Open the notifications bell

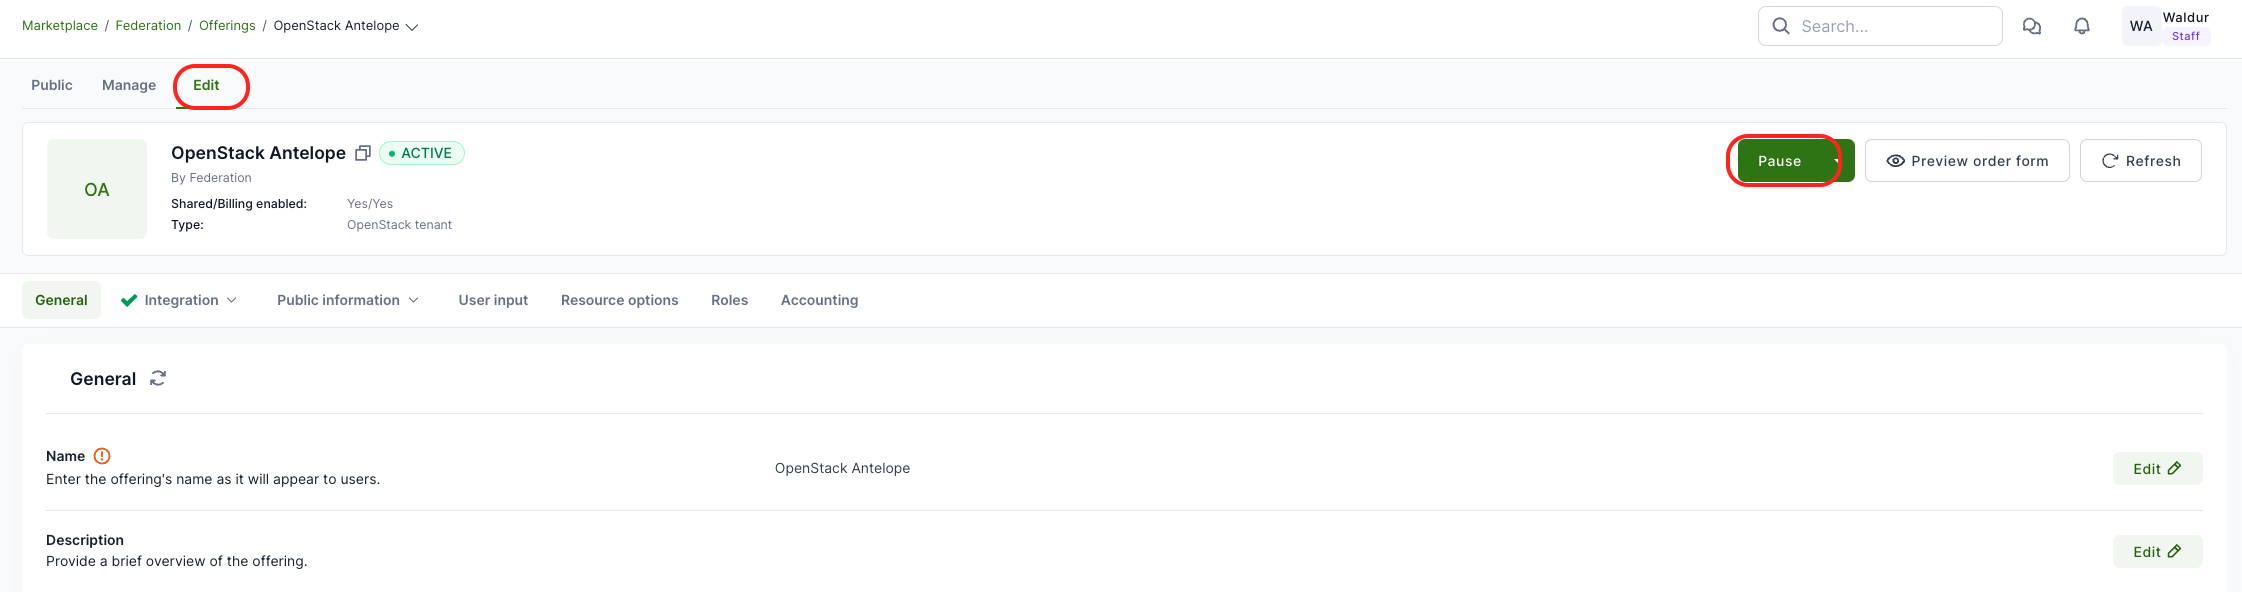point(2081,26)
